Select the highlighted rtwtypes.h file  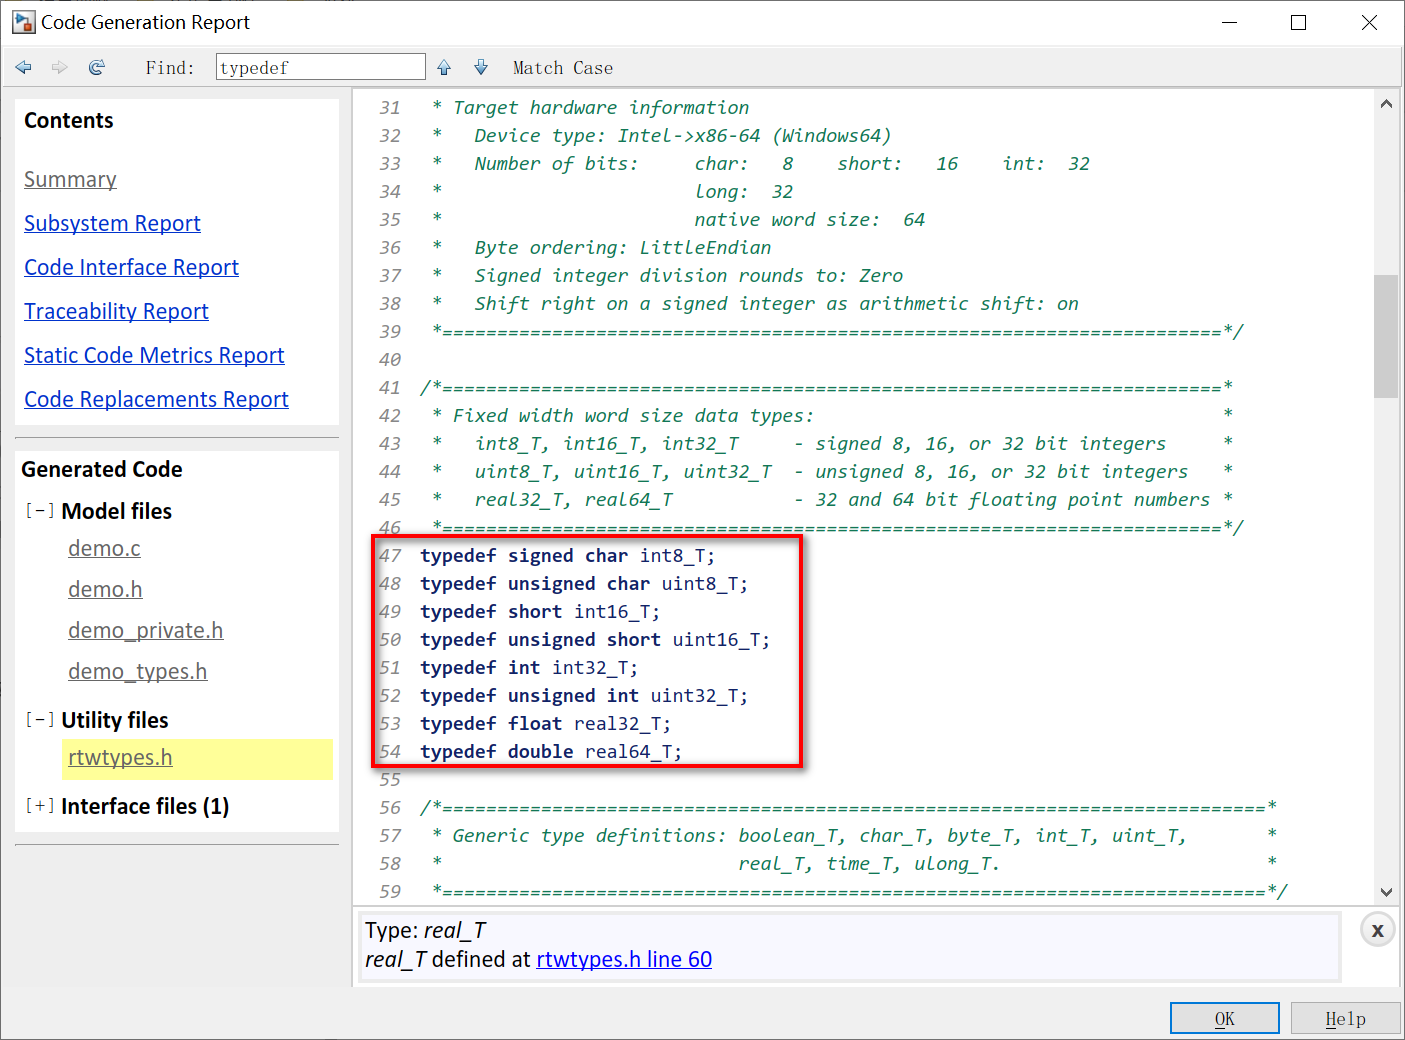point(120,757)
